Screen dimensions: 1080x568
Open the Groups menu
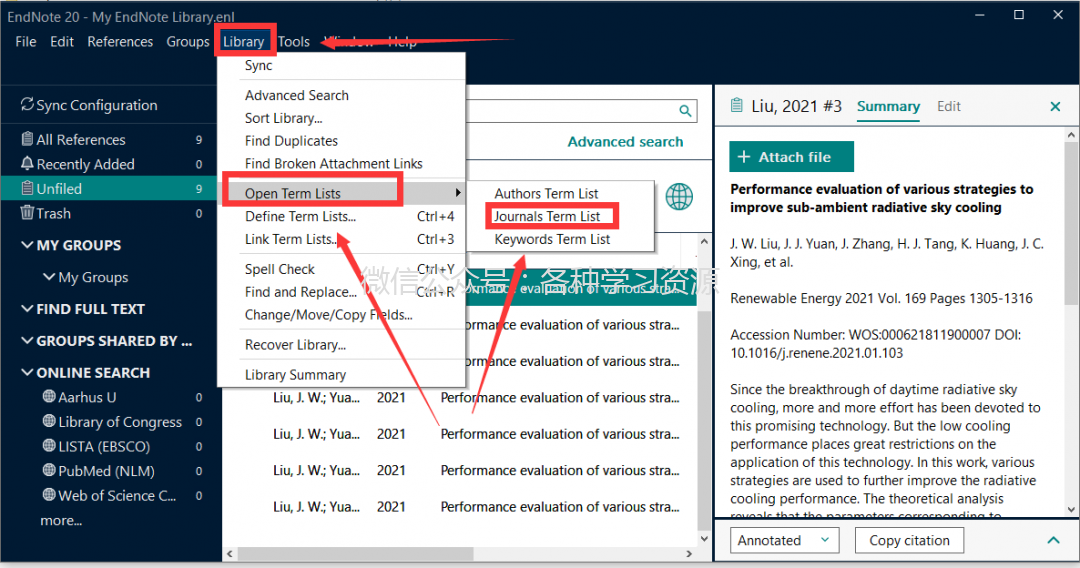[x=187, y=41]
